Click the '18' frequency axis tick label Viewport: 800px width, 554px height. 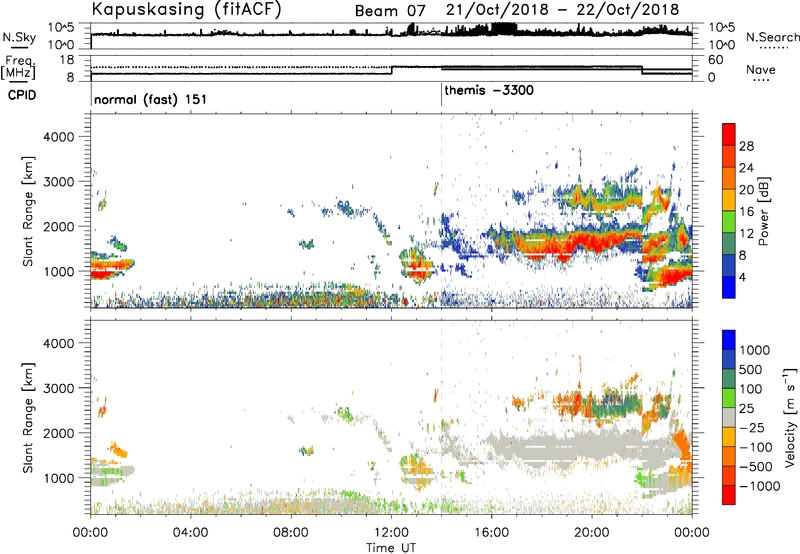(67, 60)
